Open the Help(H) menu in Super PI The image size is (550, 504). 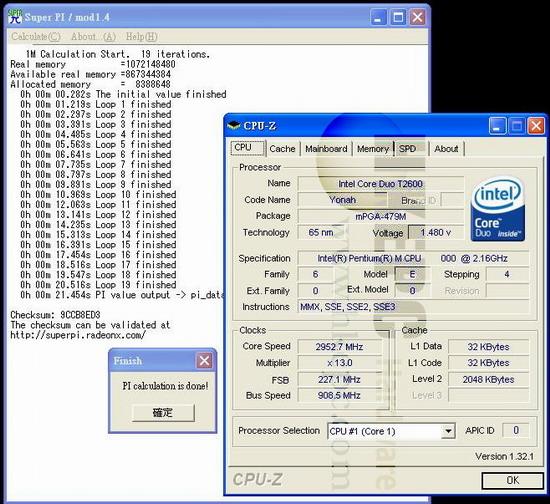tap(142, 36)
